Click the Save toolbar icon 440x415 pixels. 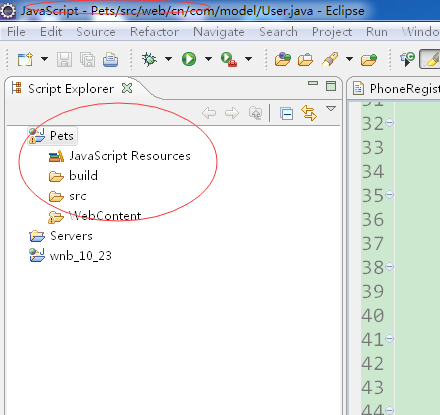point(64,60)
